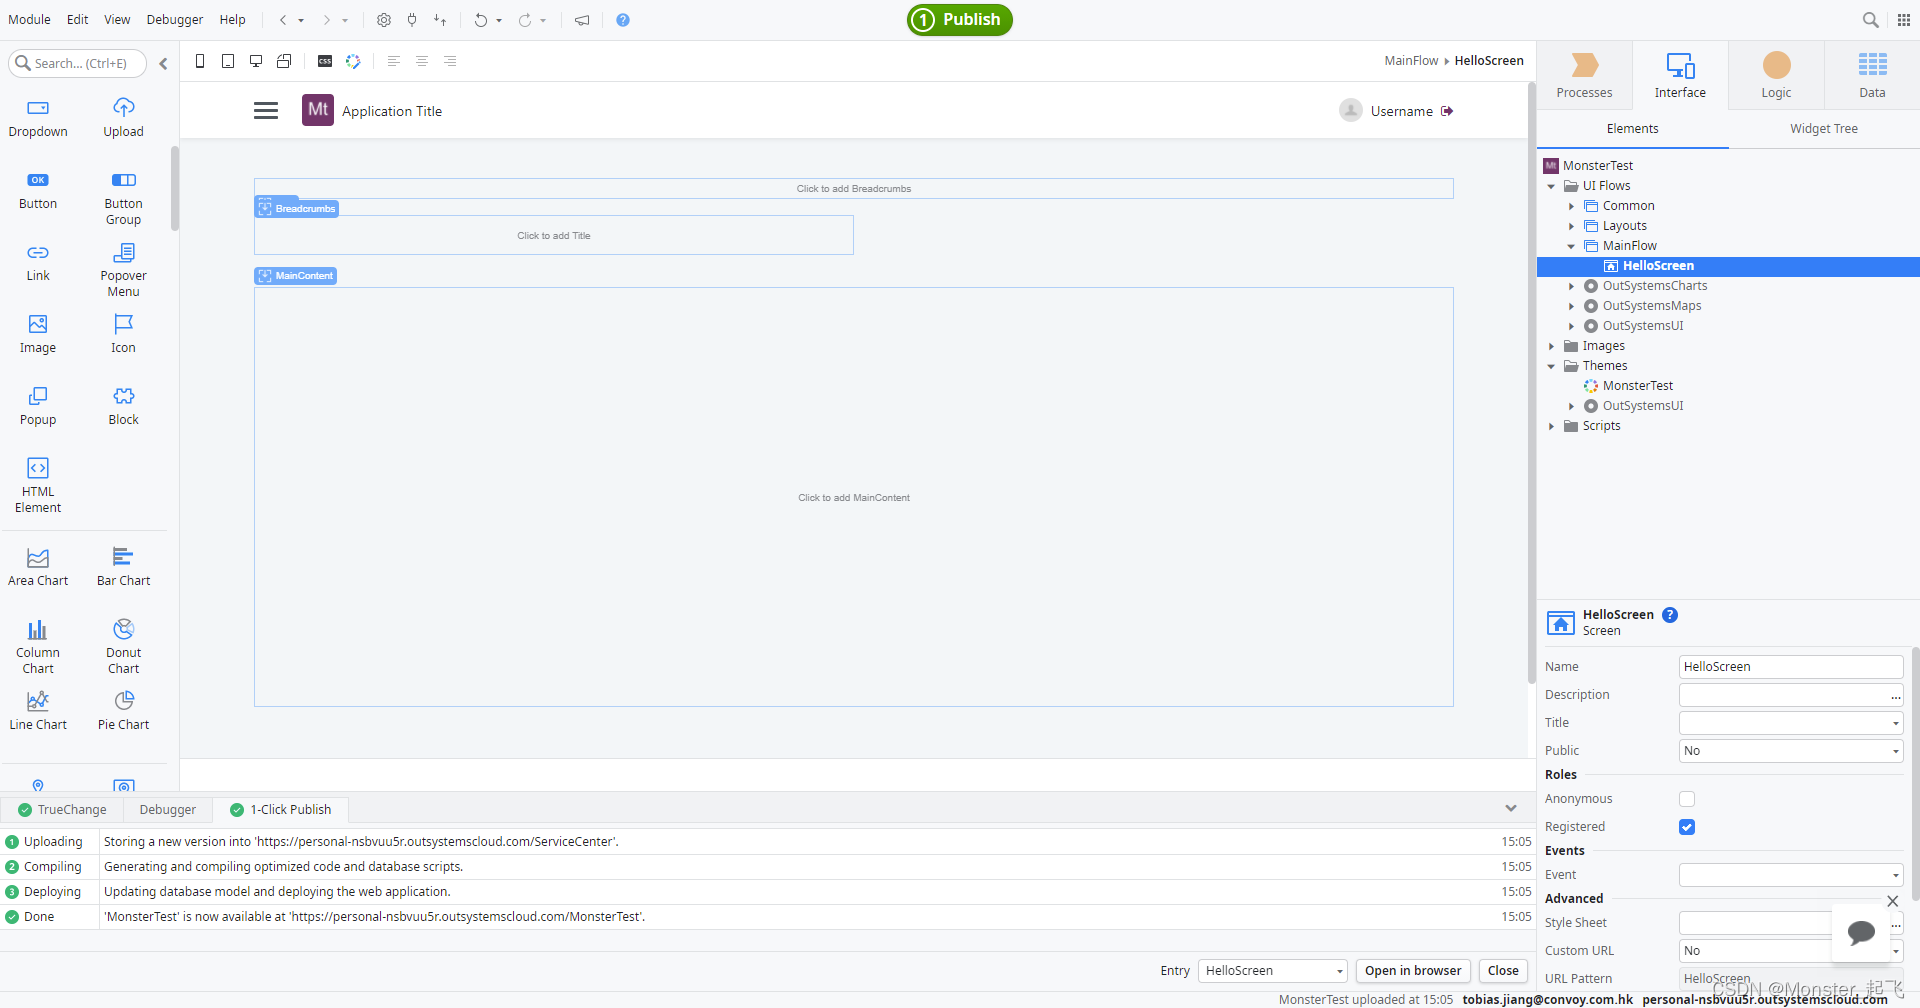This screenshot has width=1920, height=1008.
Task: Open the Debugger menu
Action: pos(175,20)
